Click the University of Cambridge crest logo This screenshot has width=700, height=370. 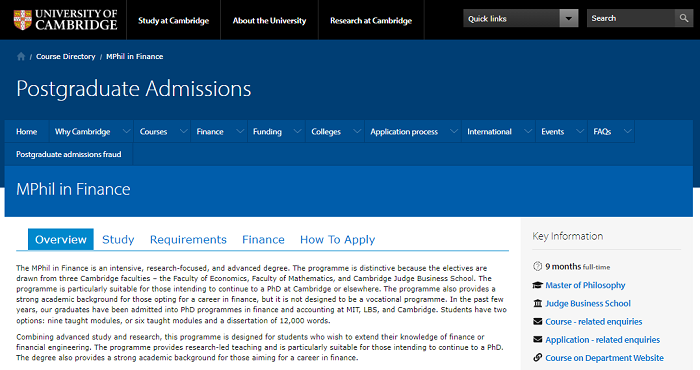click(x=22, y=20)
